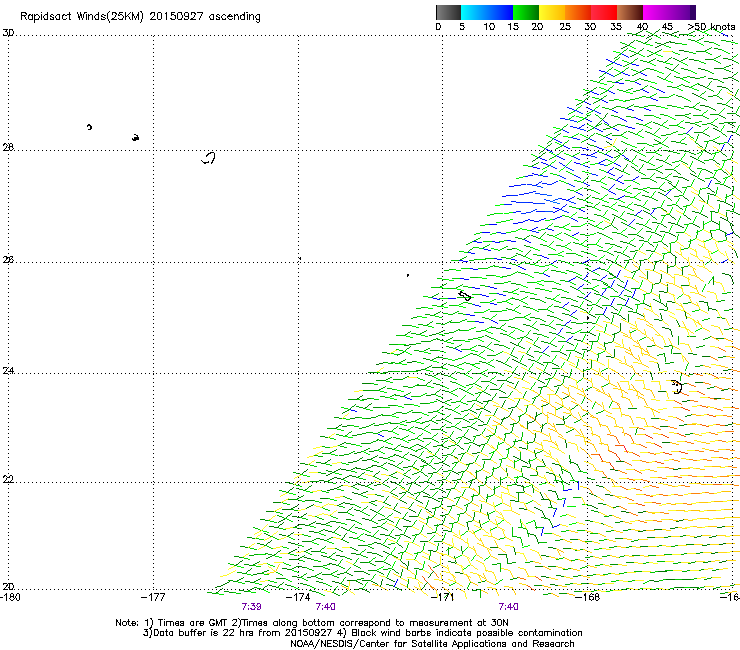Pick the green 15-20 knots legend swatch

tap(526, 12)
